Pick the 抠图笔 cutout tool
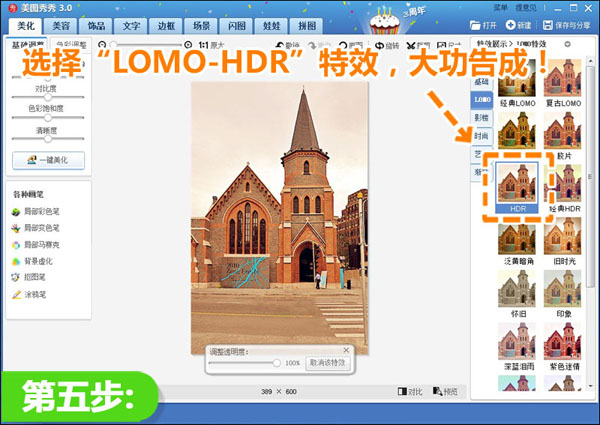The width and height of the screenshot is (600, 425). pos(29,277)
